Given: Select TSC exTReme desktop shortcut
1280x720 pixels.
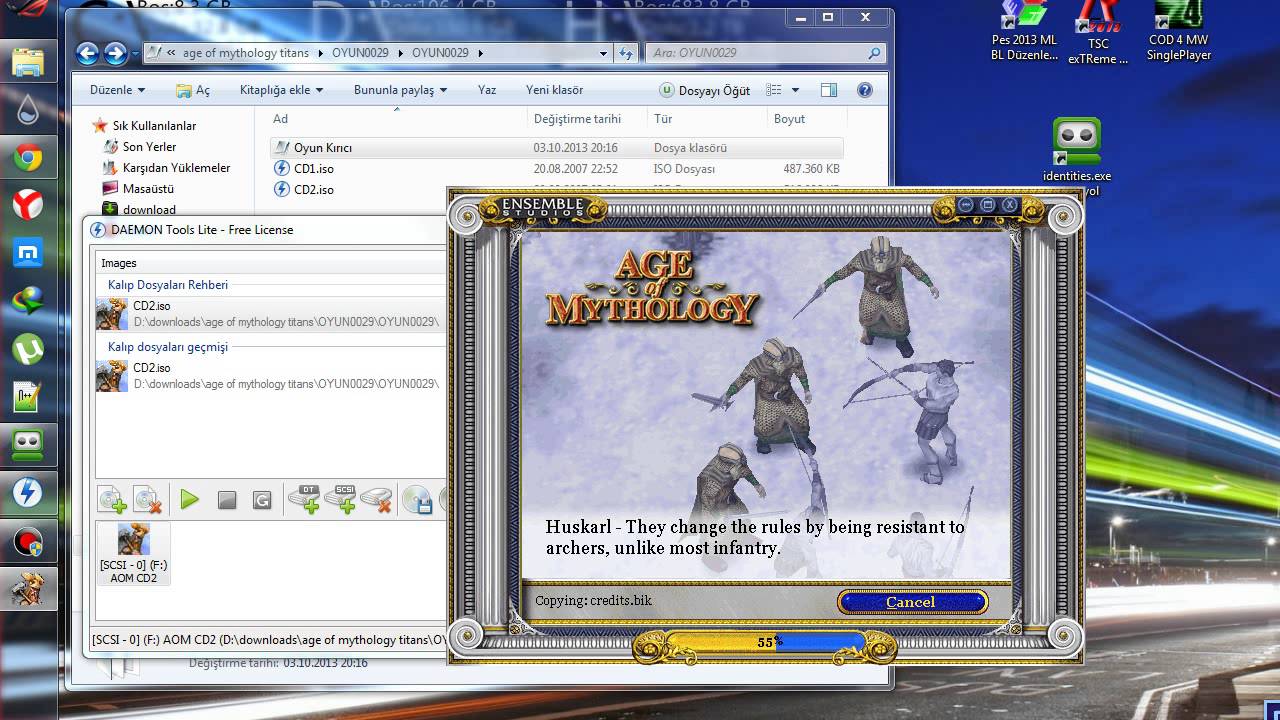Looking at the screenshot, I should click(x=1098, y=34).
